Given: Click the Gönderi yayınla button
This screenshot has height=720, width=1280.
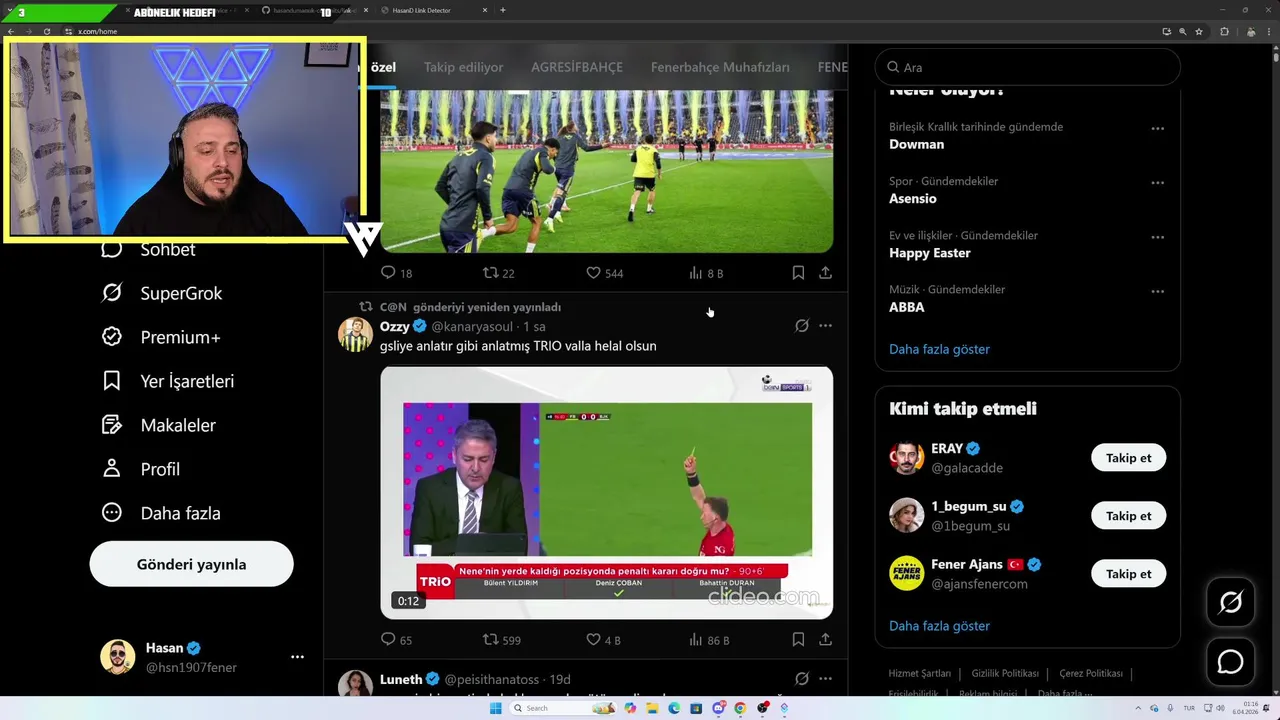Looking at the screenshot, I should coord(191,564).
